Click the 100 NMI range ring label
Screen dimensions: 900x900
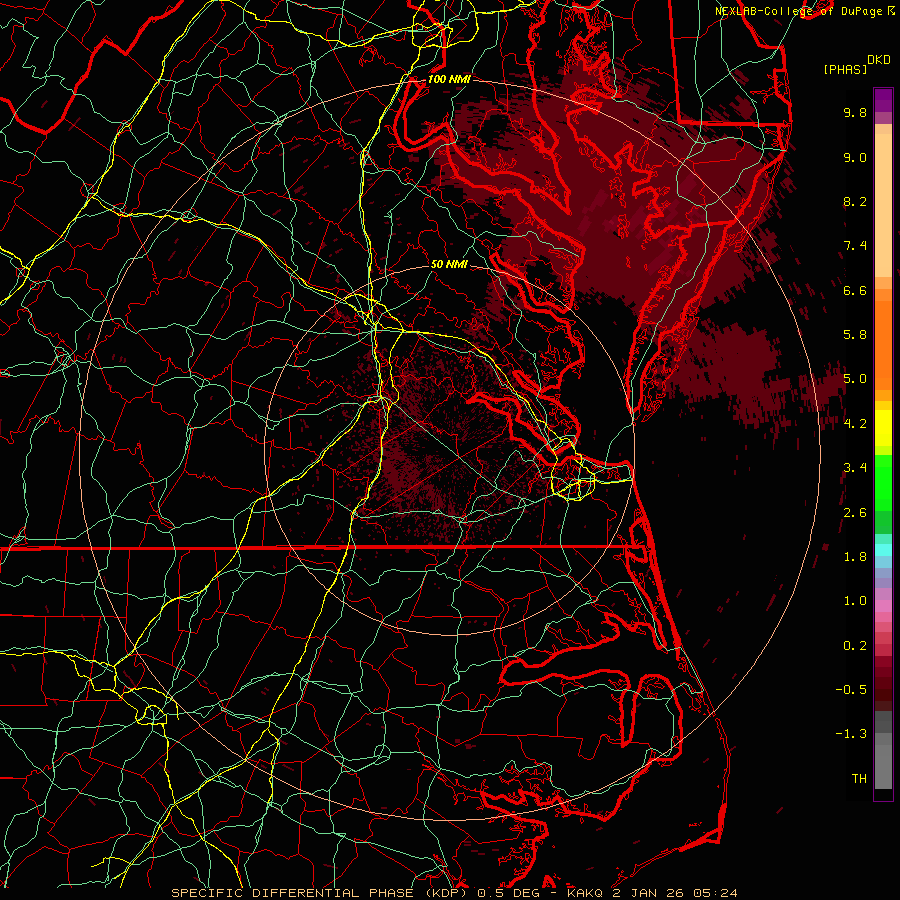tap(449, 79)
